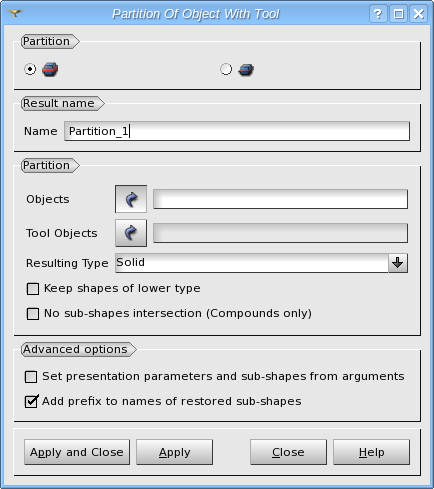Click the Apply and Close button
This screenshot has width=434, height=489.
pos(77,452)
